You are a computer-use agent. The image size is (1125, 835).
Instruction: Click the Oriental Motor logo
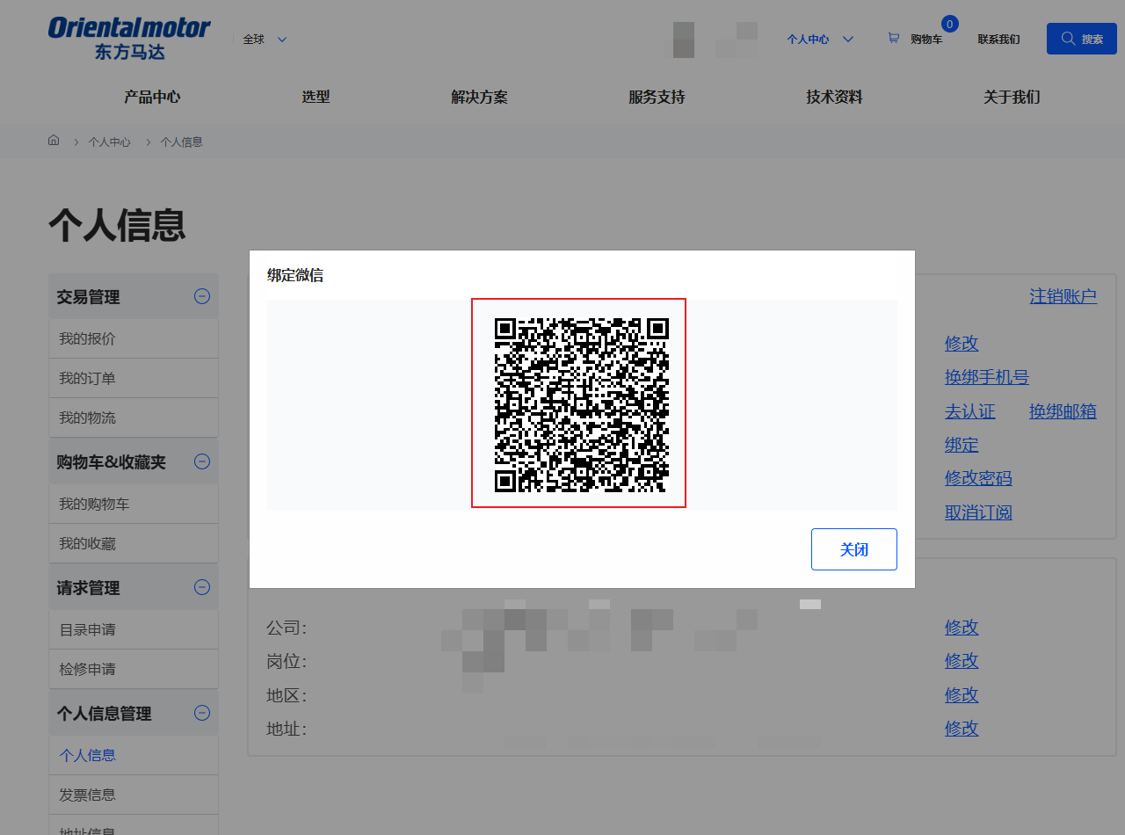tap(129, 38)
